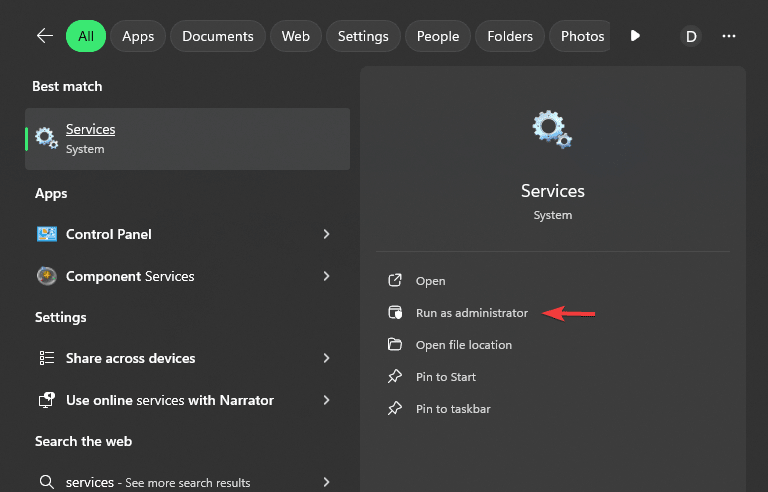
Task: Open Share across devices setting
Action: [x=188, y=358]
